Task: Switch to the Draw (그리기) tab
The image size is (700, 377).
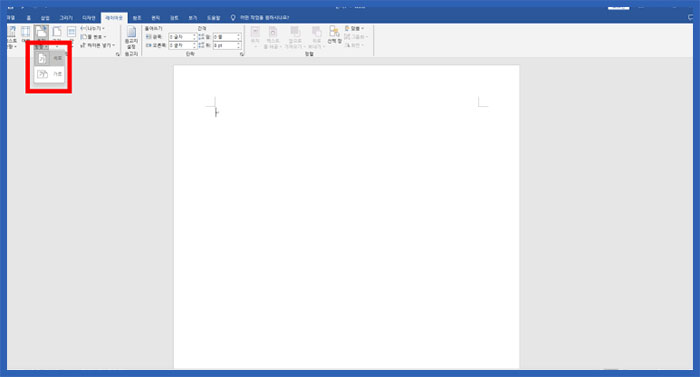Action: pyautogui.click(x=66, y=18)
